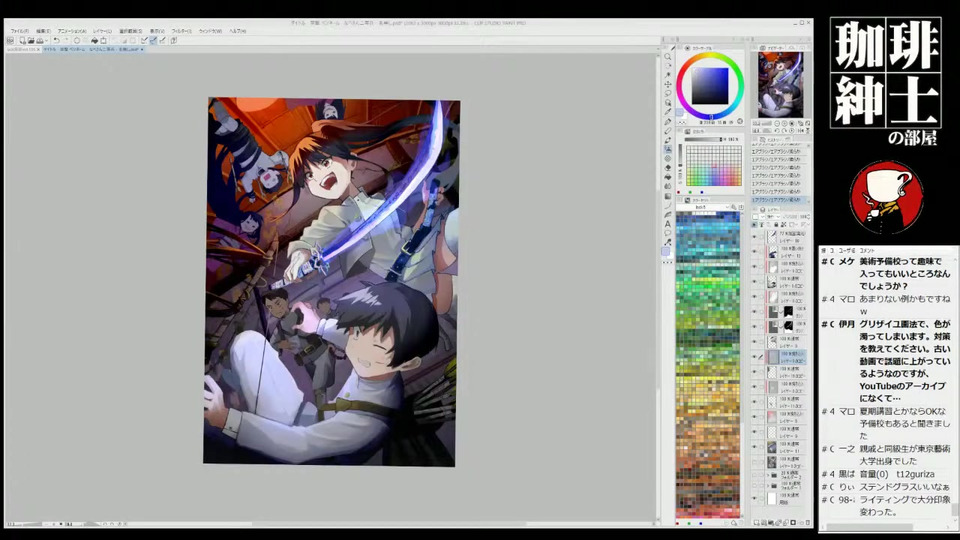Open the 編集 menu

click(x=43, y=31)
